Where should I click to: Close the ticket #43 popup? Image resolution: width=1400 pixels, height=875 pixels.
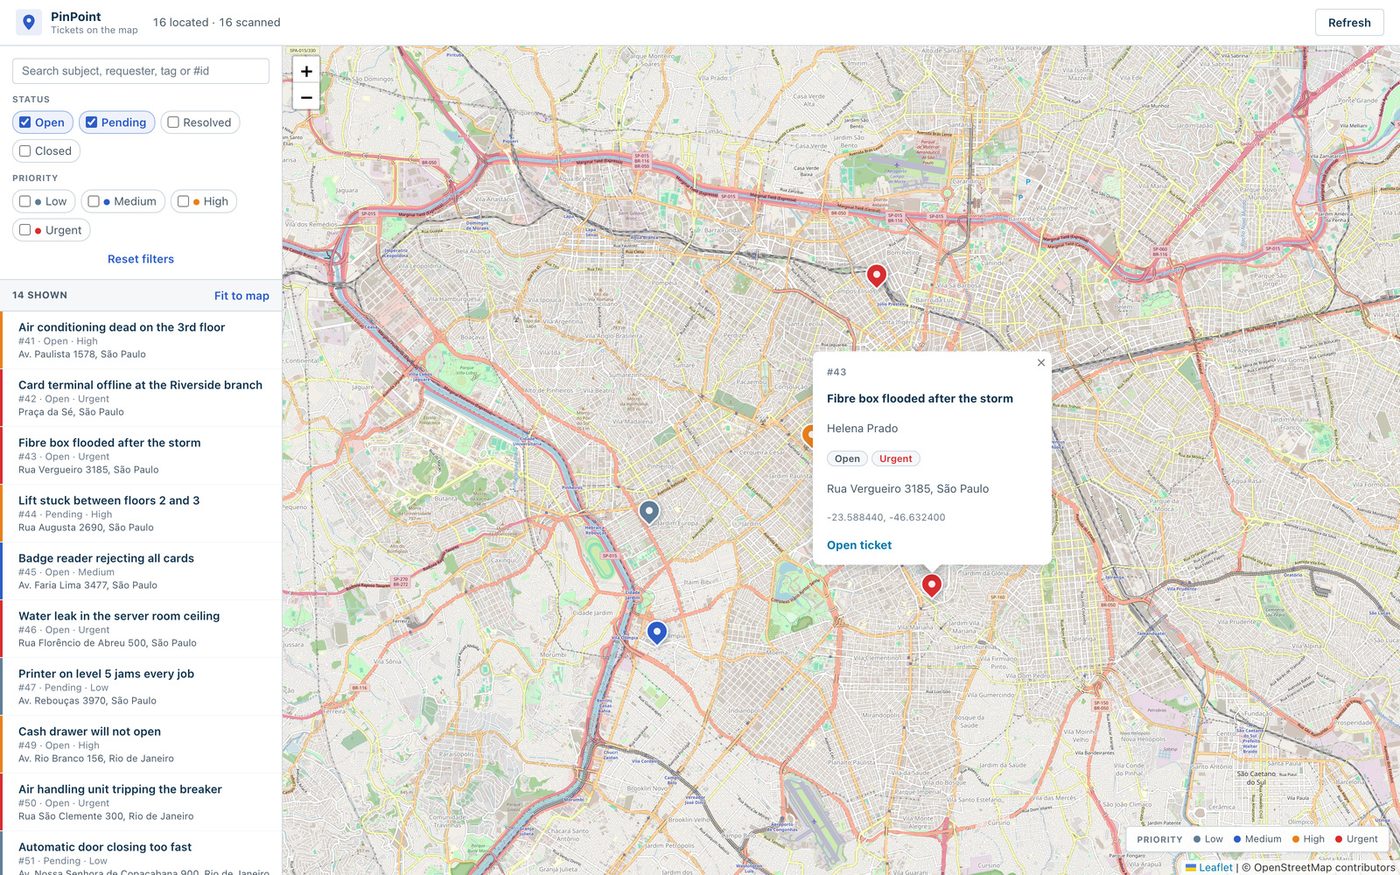click(x=1041, y=363)
